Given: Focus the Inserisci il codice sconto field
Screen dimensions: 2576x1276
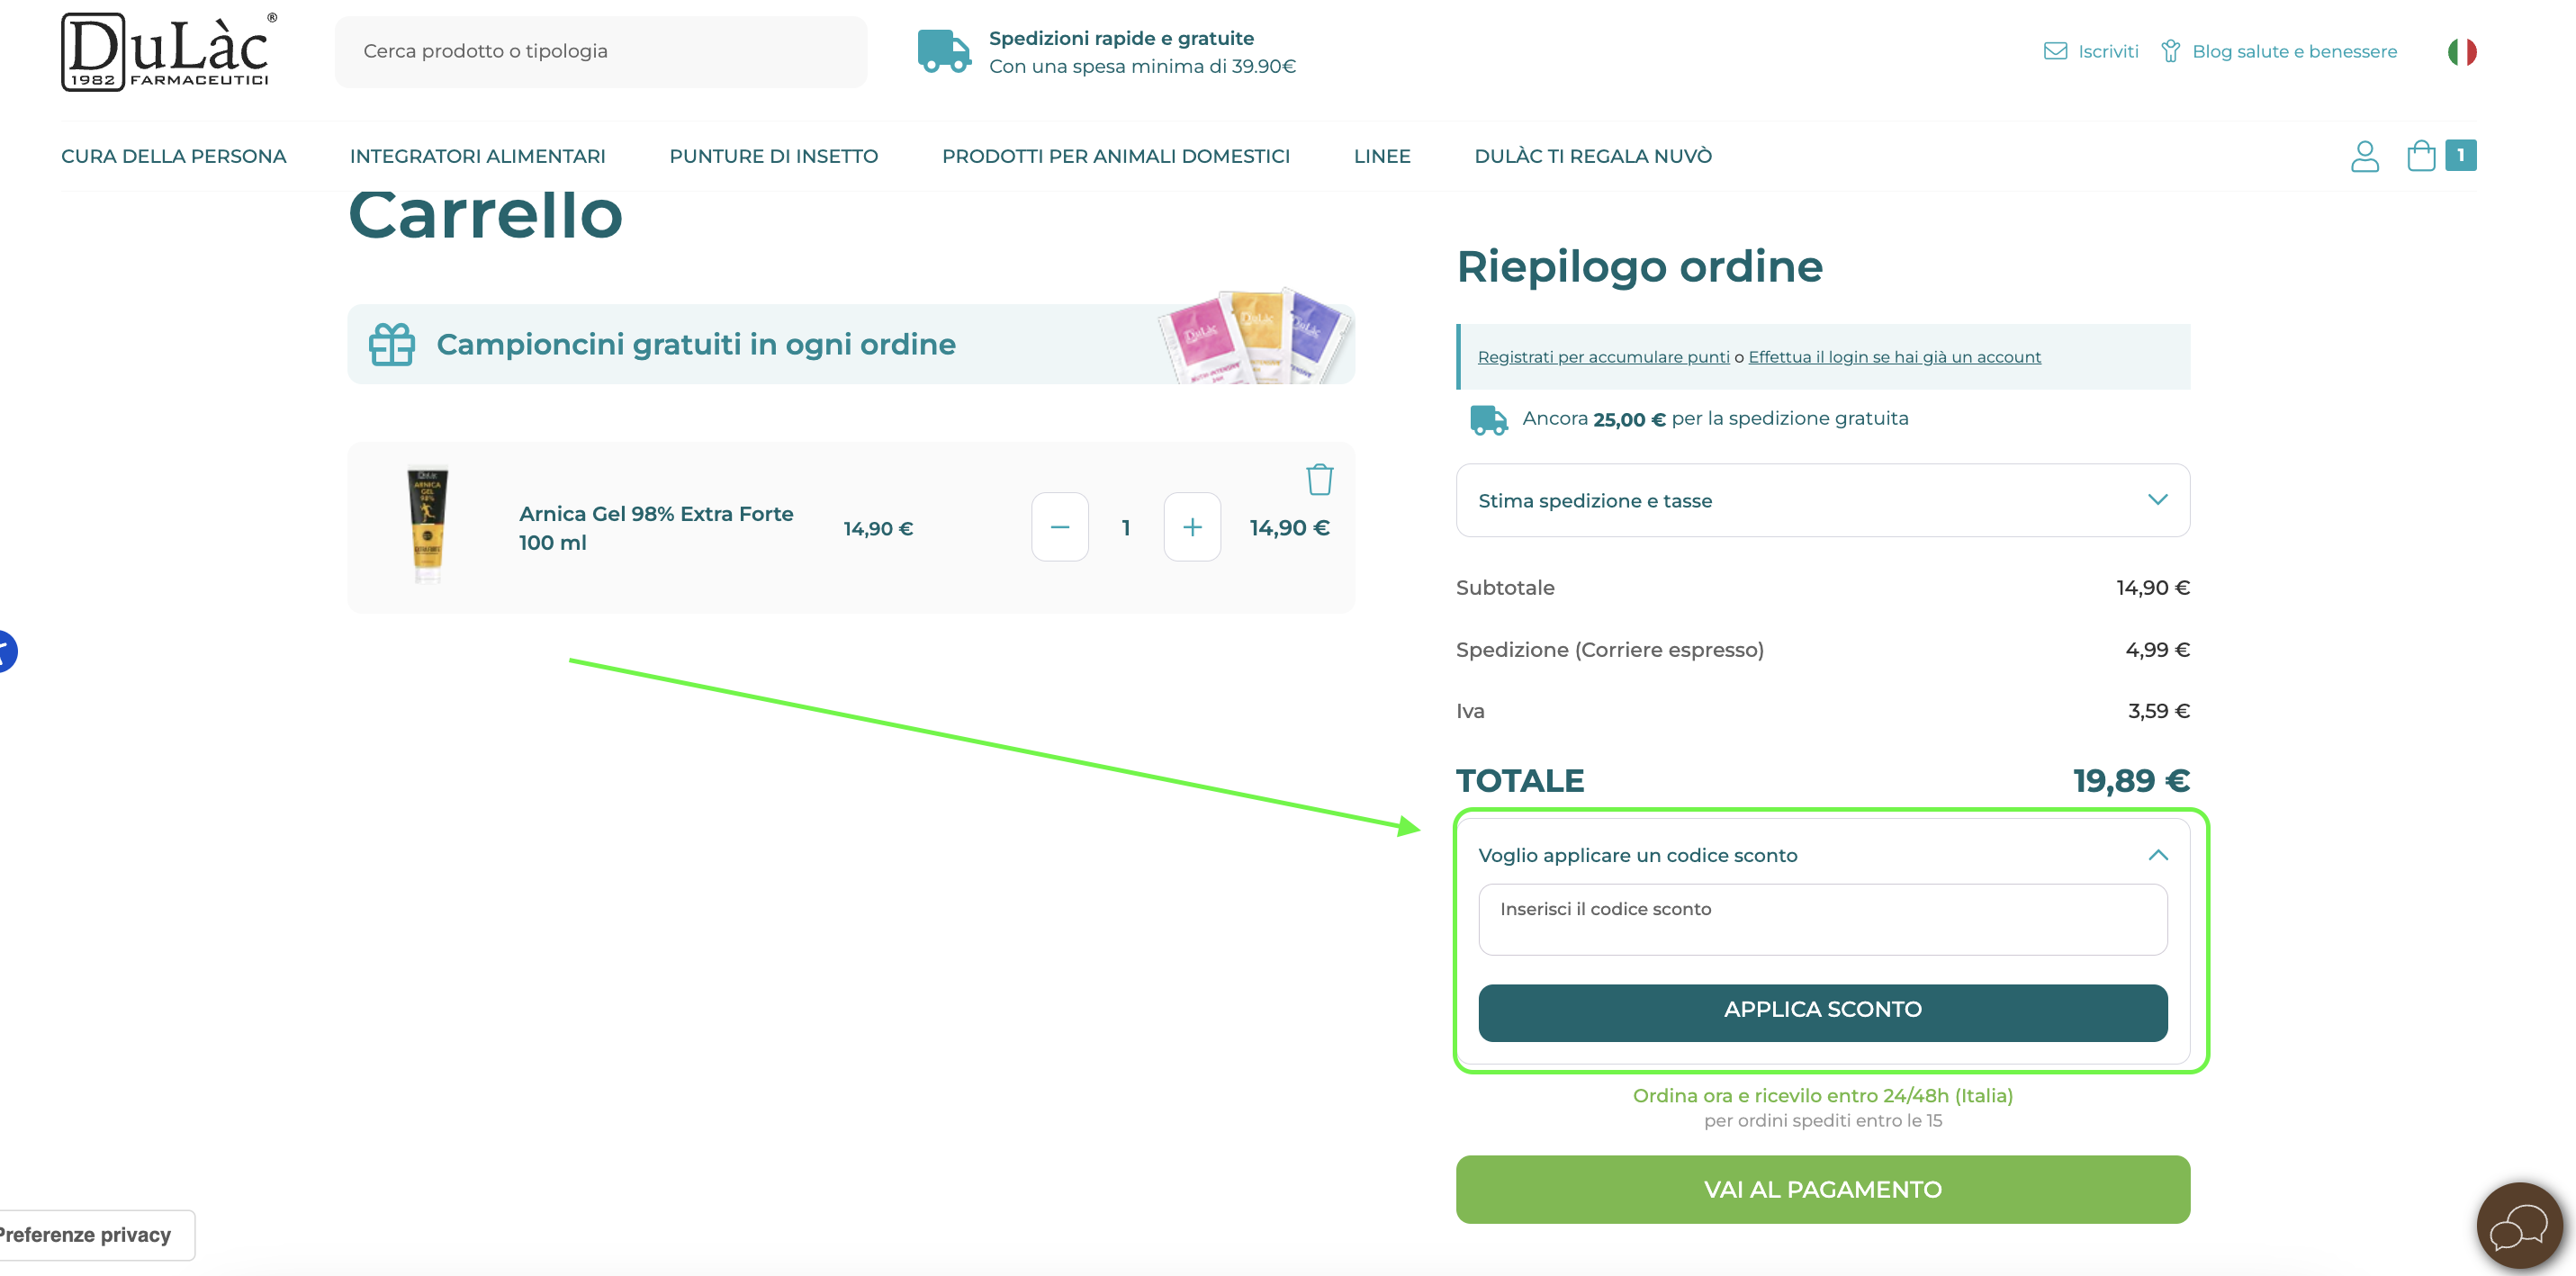Looking at the screenshot, I should pos(1822,918).
